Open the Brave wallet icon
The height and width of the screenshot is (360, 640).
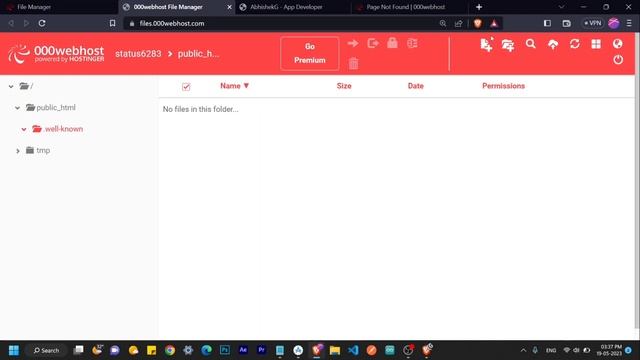coord(567,23)
